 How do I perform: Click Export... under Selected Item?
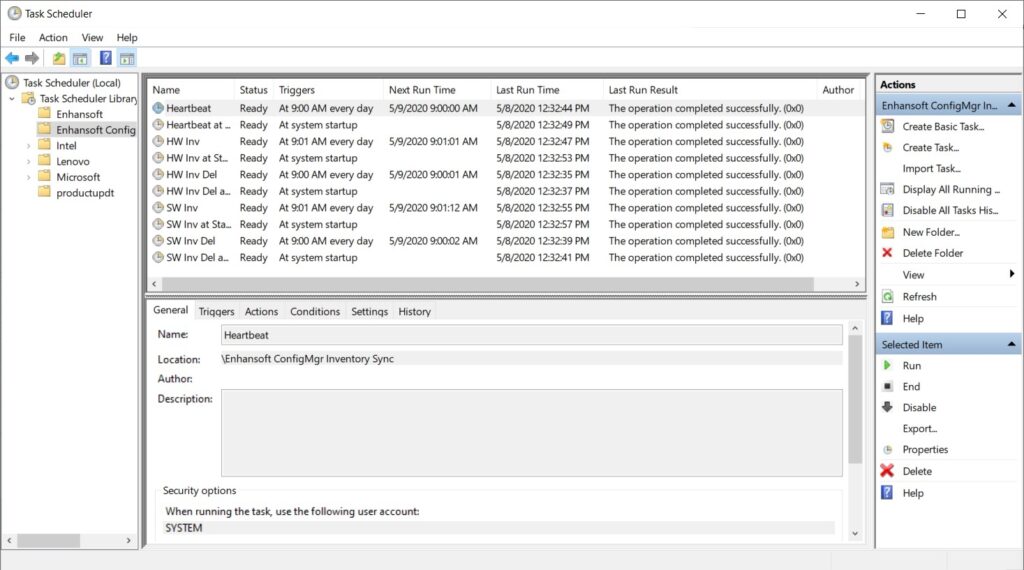pyautogui.click(x=919, y=429)
